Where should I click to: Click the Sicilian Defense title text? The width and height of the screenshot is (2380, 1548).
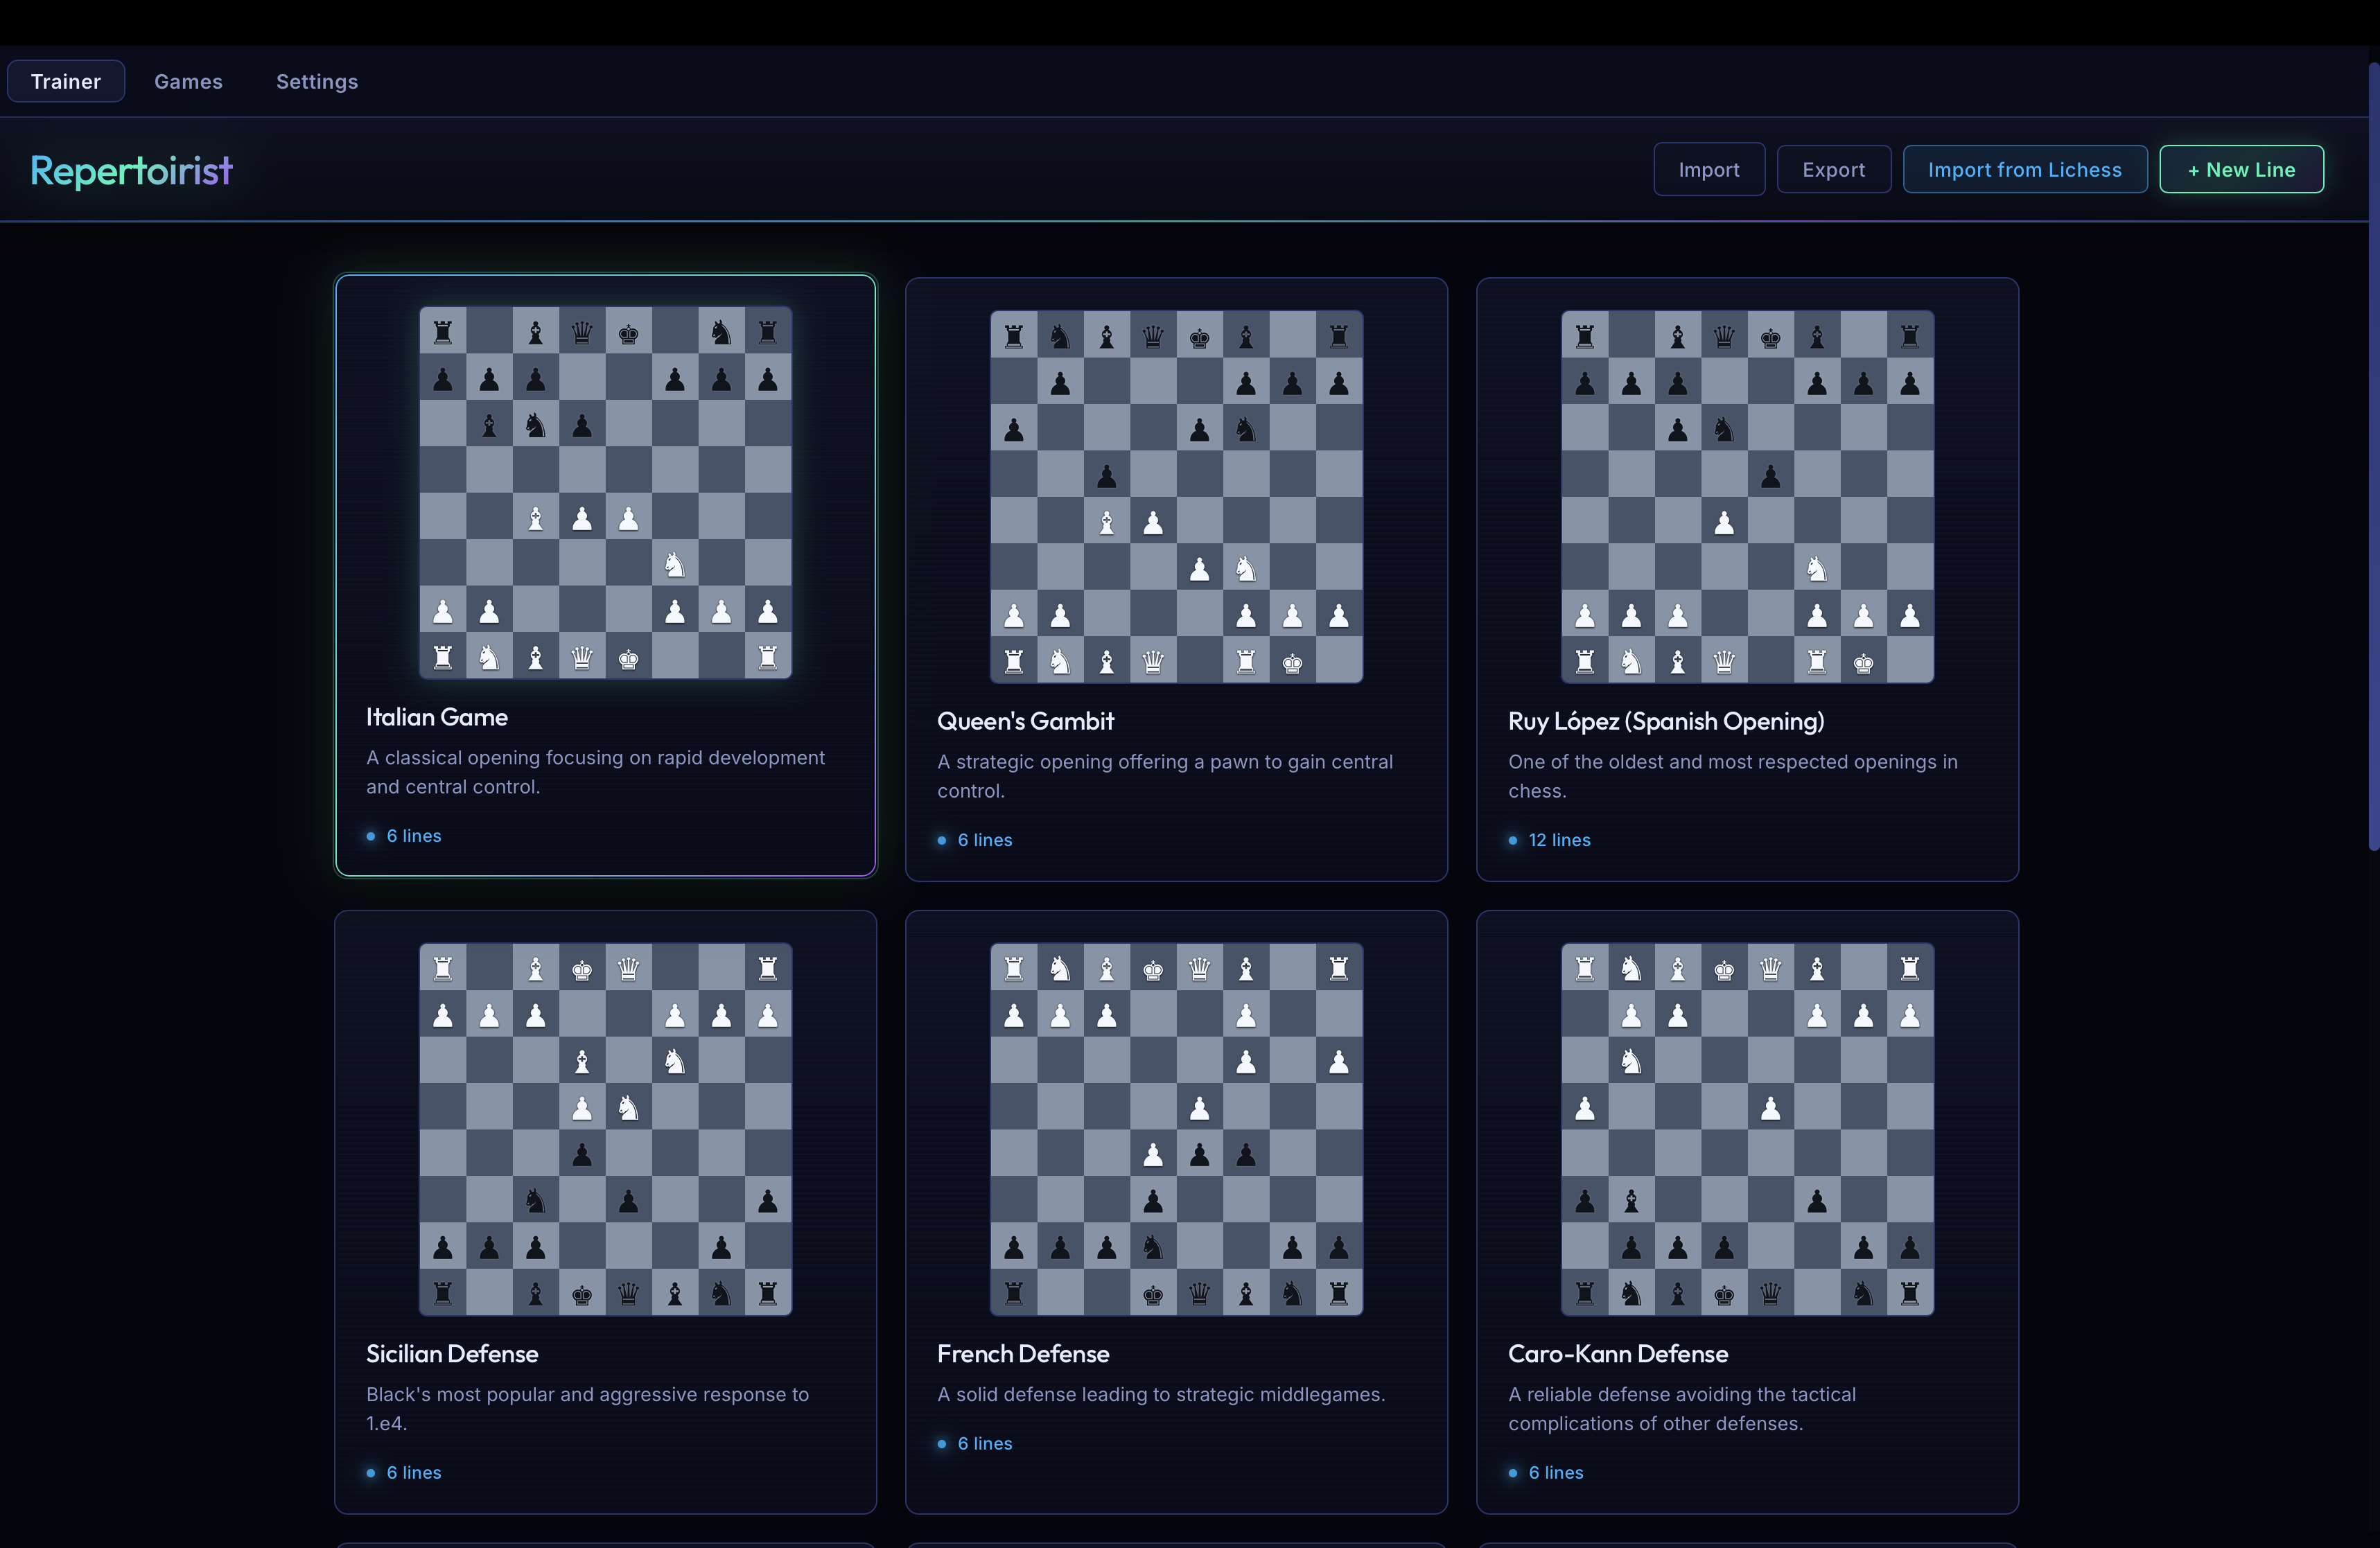pyautogui.click(x=452, y=1353)
